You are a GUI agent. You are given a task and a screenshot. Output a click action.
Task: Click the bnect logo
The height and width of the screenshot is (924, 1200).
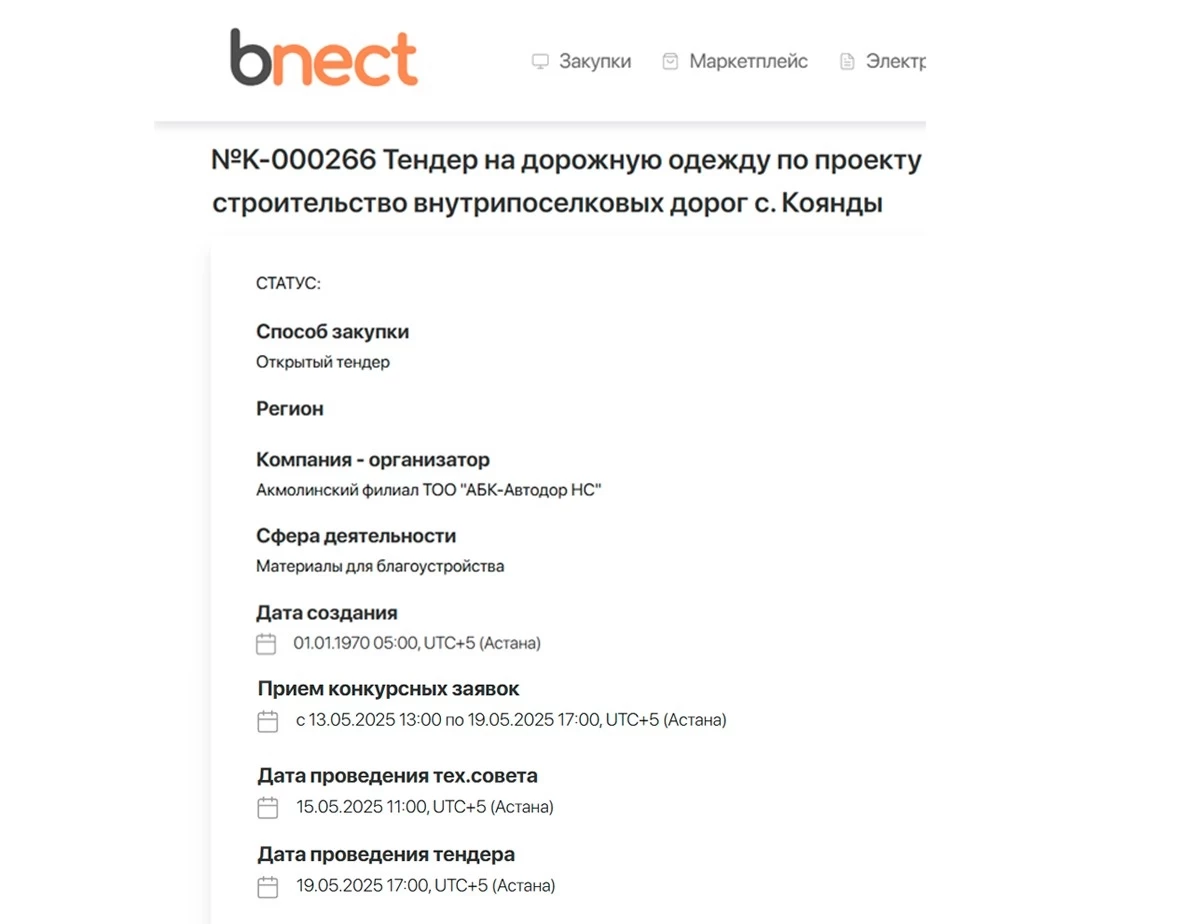pos(323,57)
